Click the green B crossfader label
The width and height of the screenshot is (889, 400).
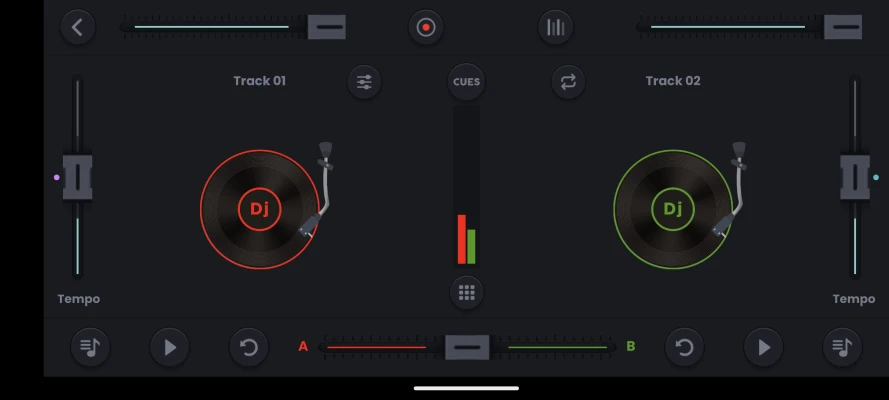(x=630, y=347)
